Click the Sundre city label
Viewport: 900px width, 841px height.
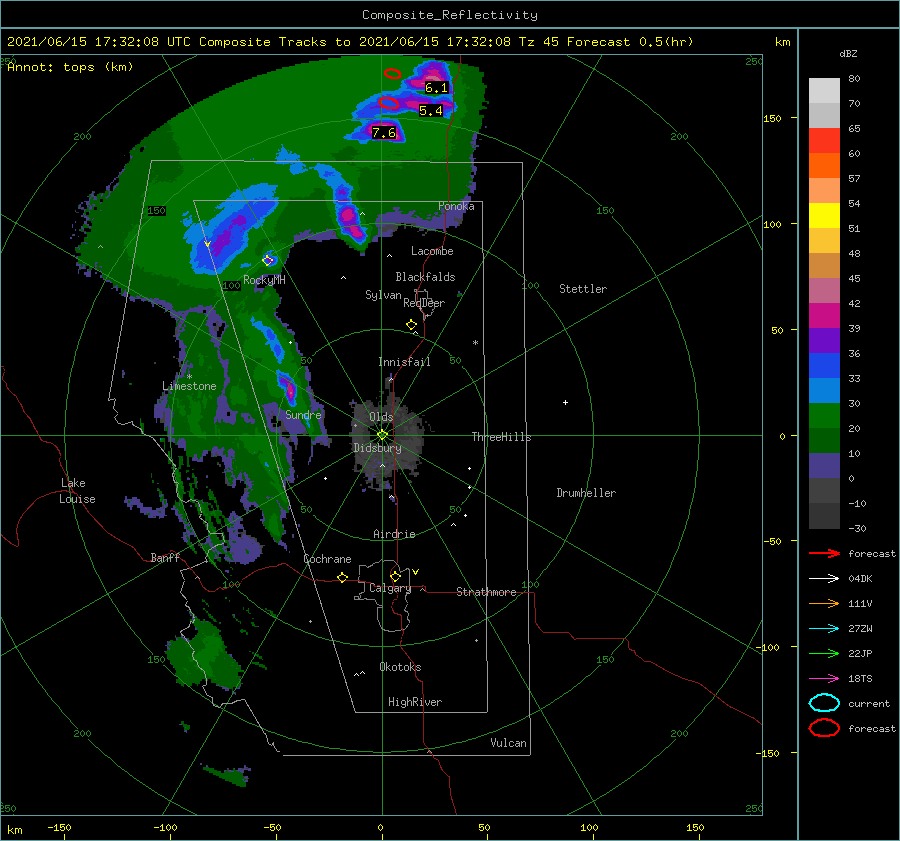(x=303, y=414)
